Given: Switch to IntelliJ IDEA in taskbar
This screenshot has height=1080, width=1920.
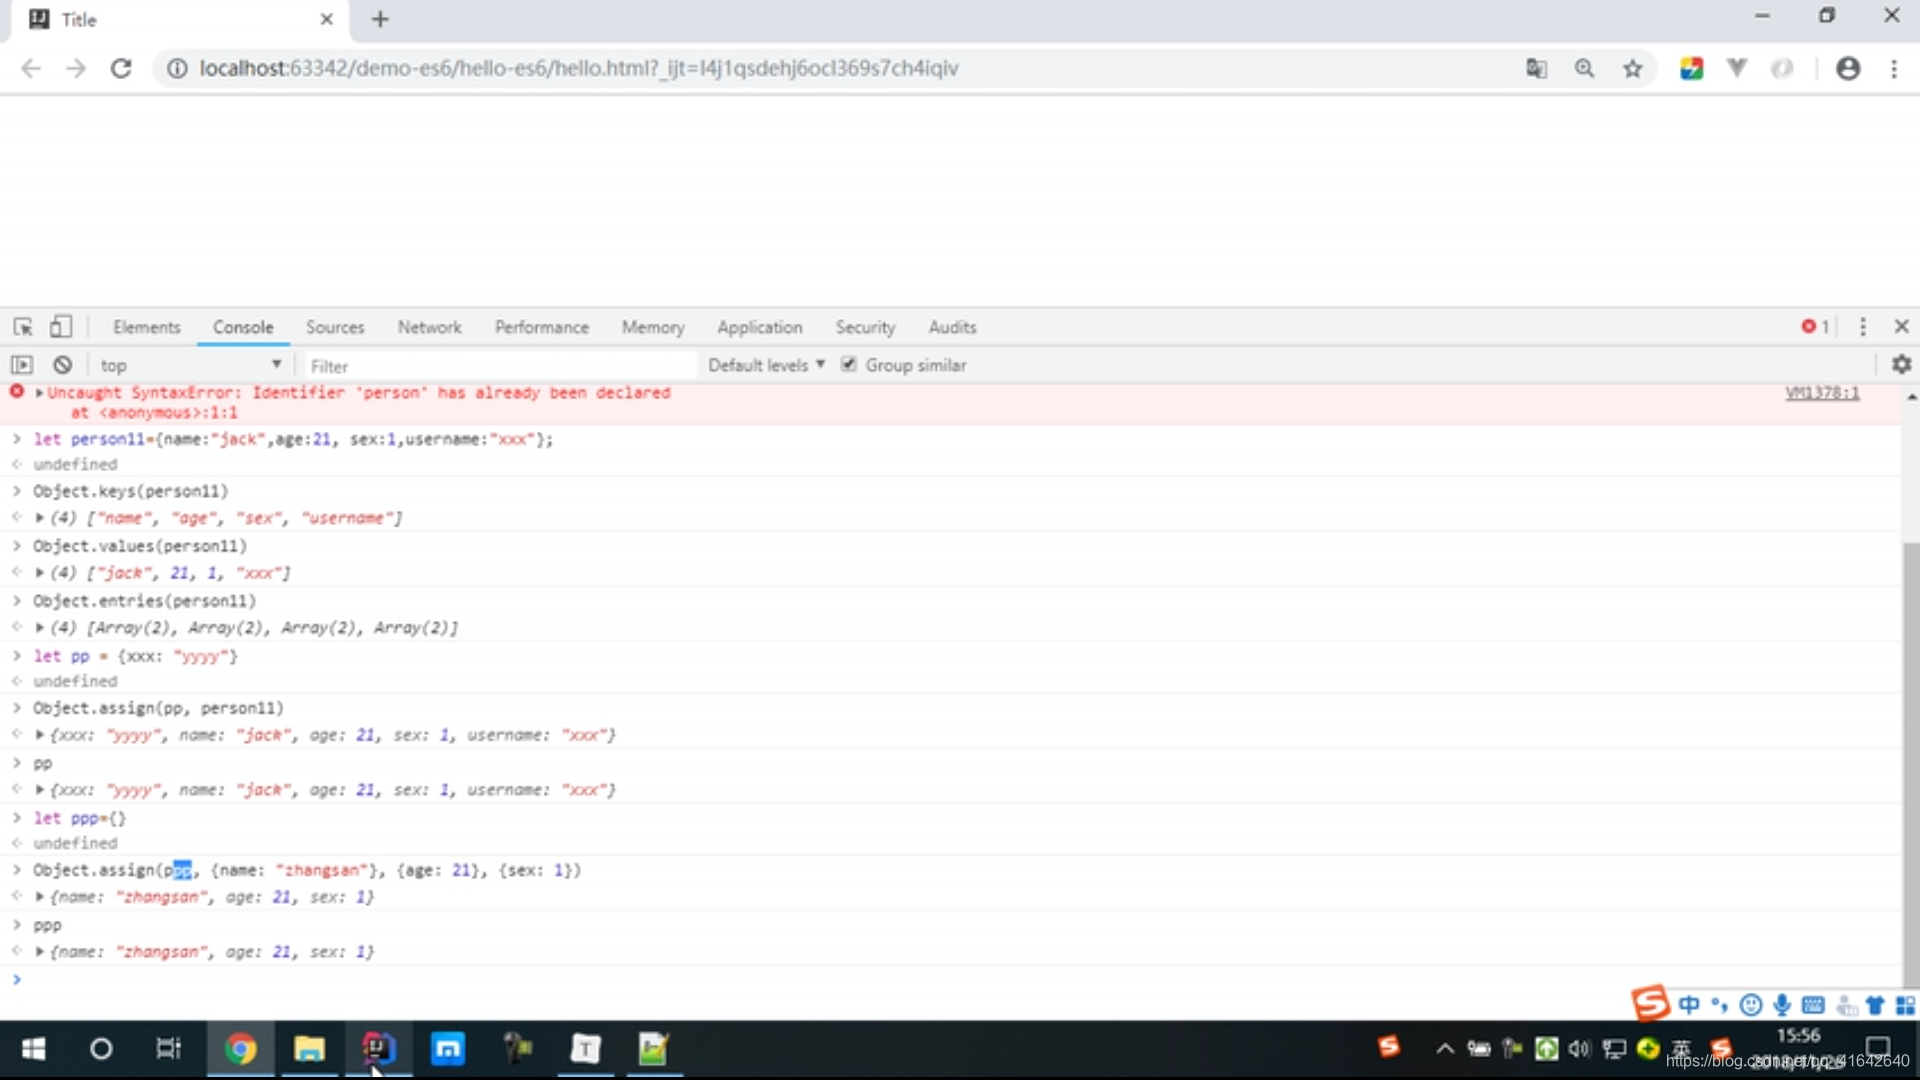Looking at the screenshot, I should pyautogui.click(x=378, y=1049).
